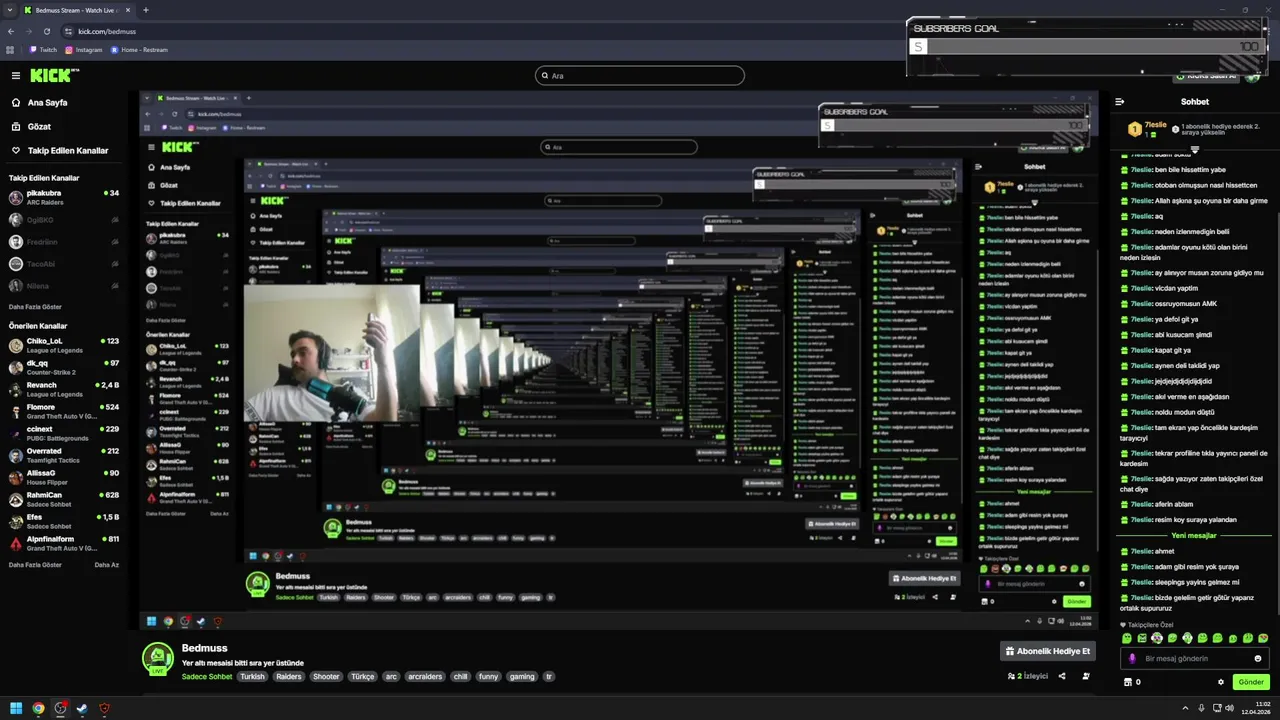Open ccinext PUBG channel

click(64, 433)
